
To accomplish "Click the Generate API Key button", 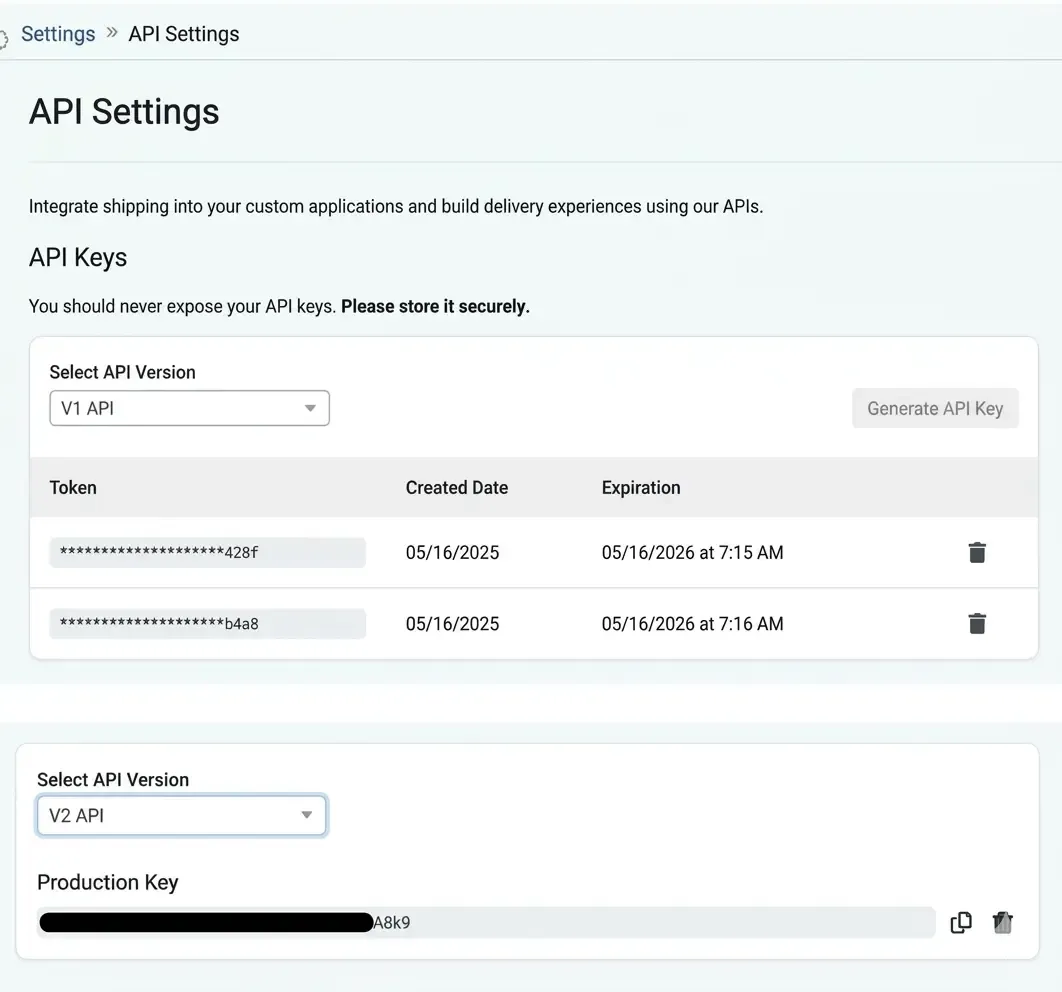I will 935,408.
